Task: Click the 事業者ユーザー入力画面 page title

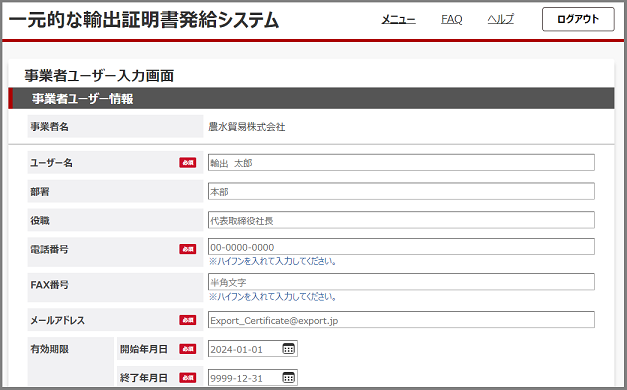Action: [x=99, y=76]
